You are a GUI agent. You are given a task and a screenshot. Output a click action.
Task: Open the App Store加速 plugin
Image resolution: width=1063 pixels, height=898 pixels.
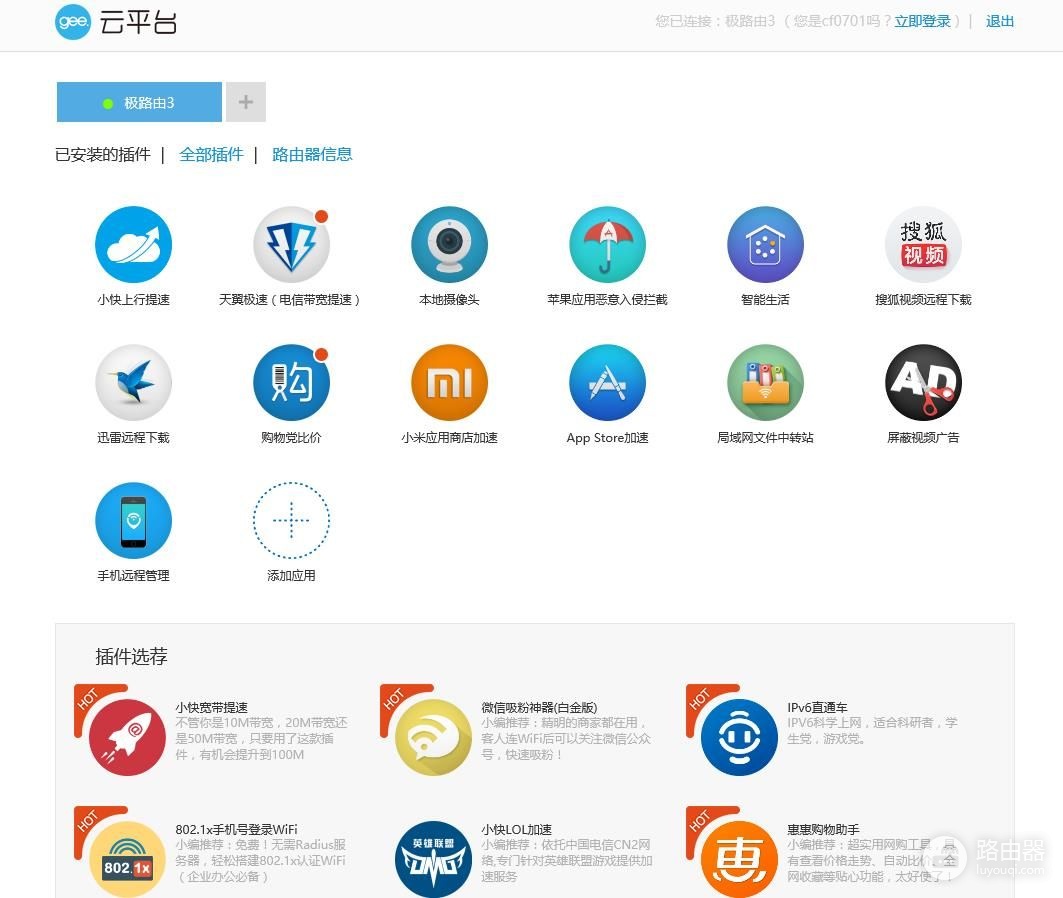(607, 382)
